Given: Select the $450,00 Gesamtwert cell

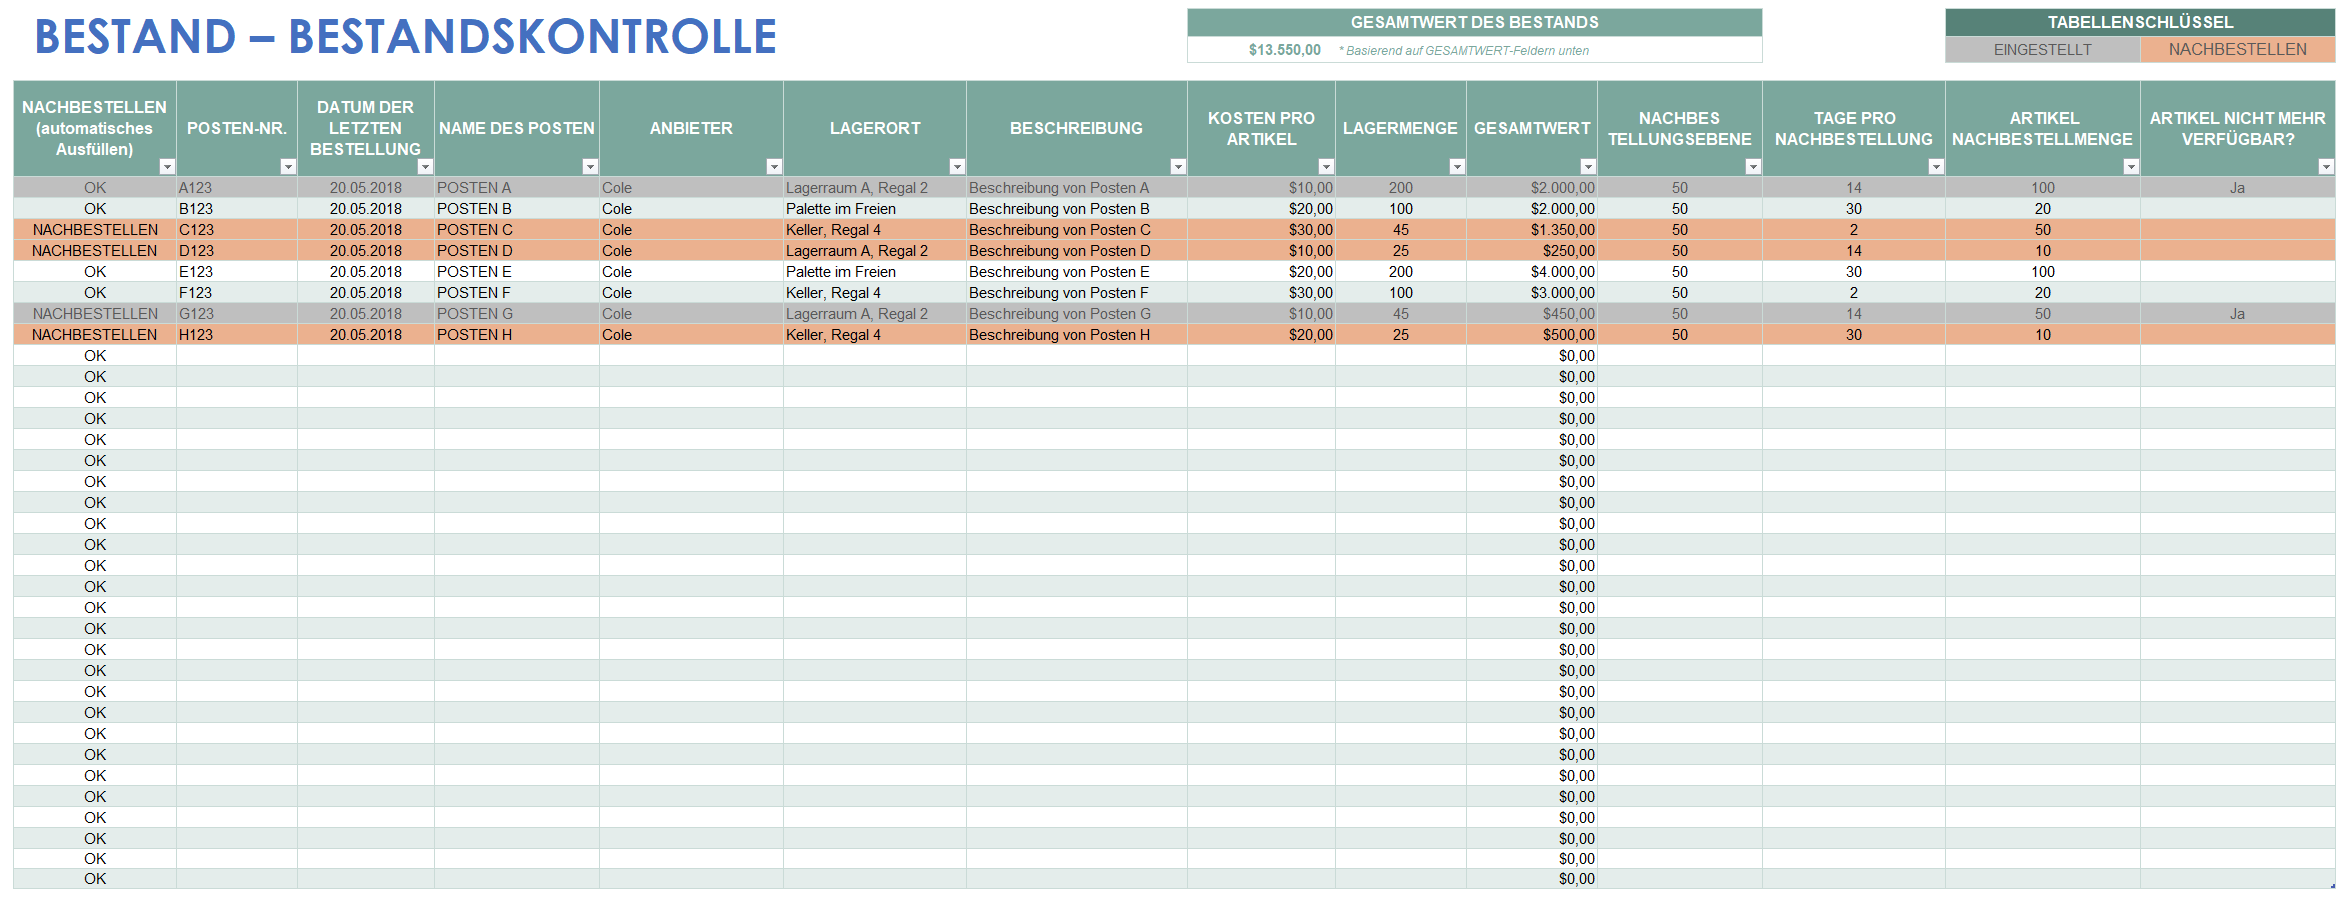Looking at the screenshot, I should [x=1532, y=314].
